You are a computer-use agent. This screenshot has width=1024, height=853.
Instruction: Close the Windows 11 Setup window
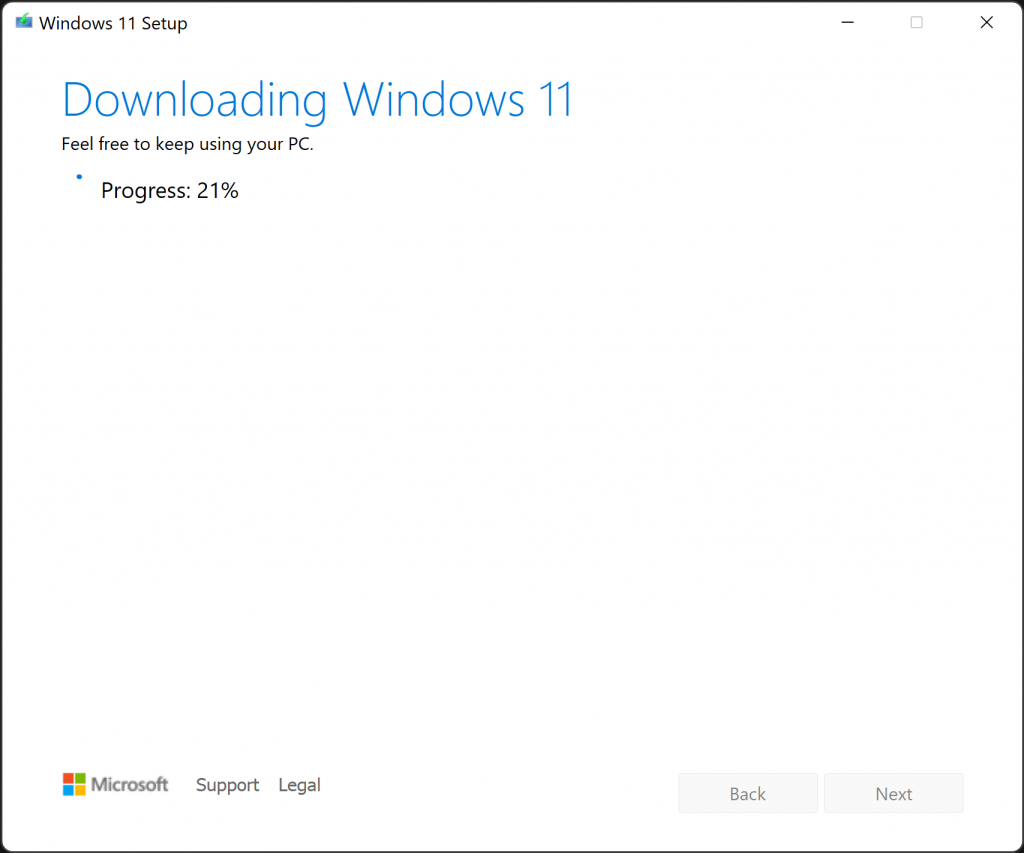tap(986, 22)
